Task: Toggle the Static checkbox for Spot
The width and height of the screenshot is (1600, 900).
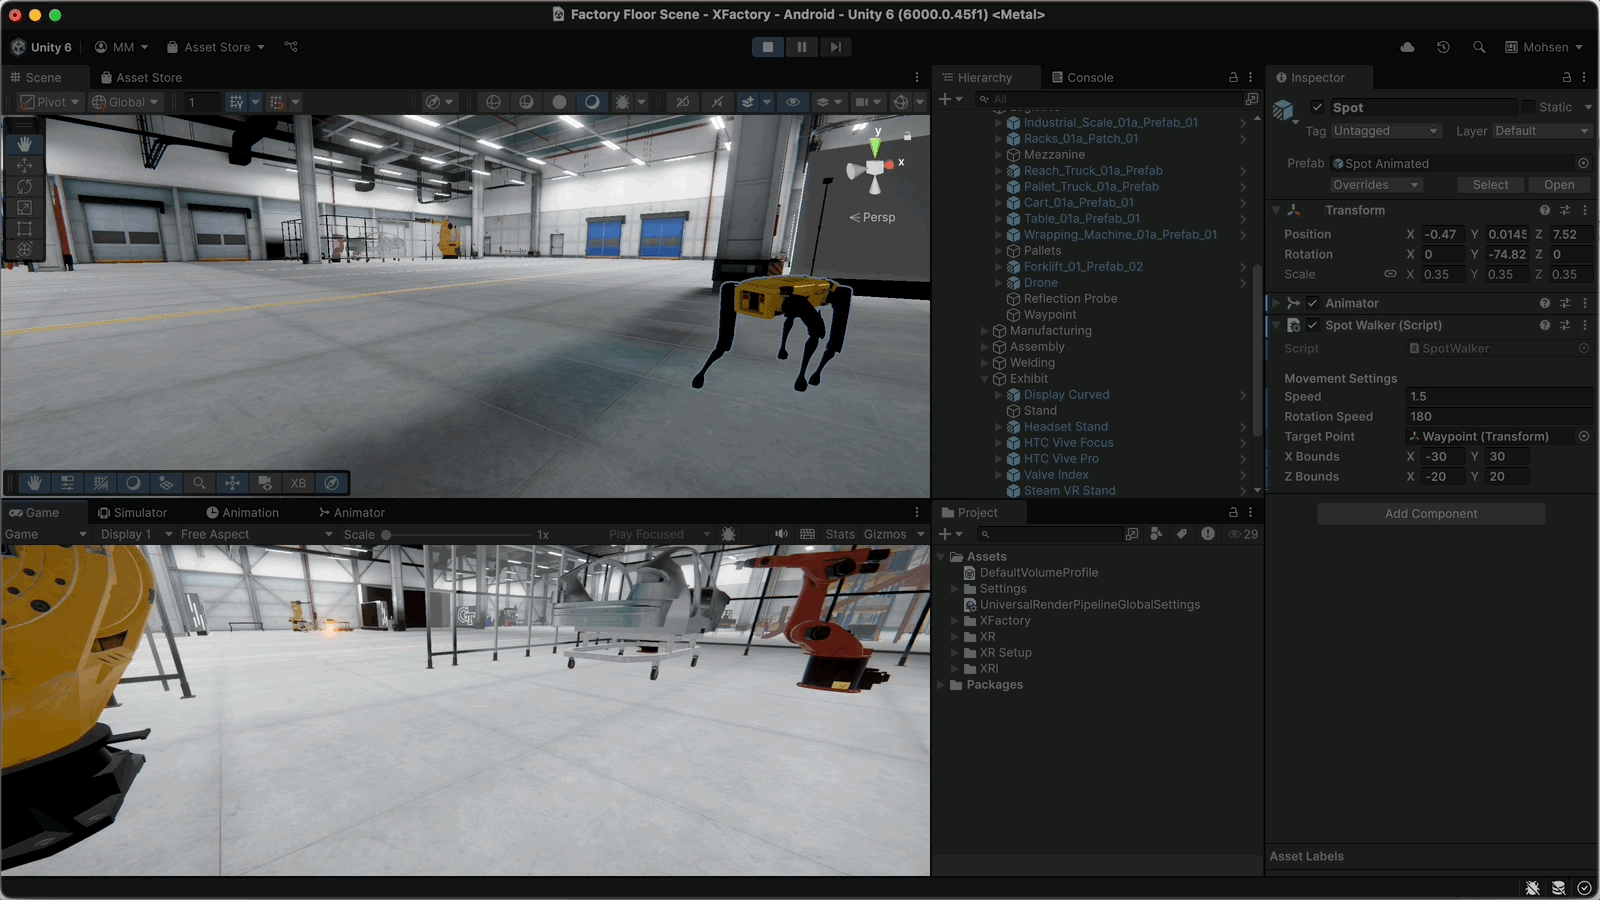Action: (1528, 107)
